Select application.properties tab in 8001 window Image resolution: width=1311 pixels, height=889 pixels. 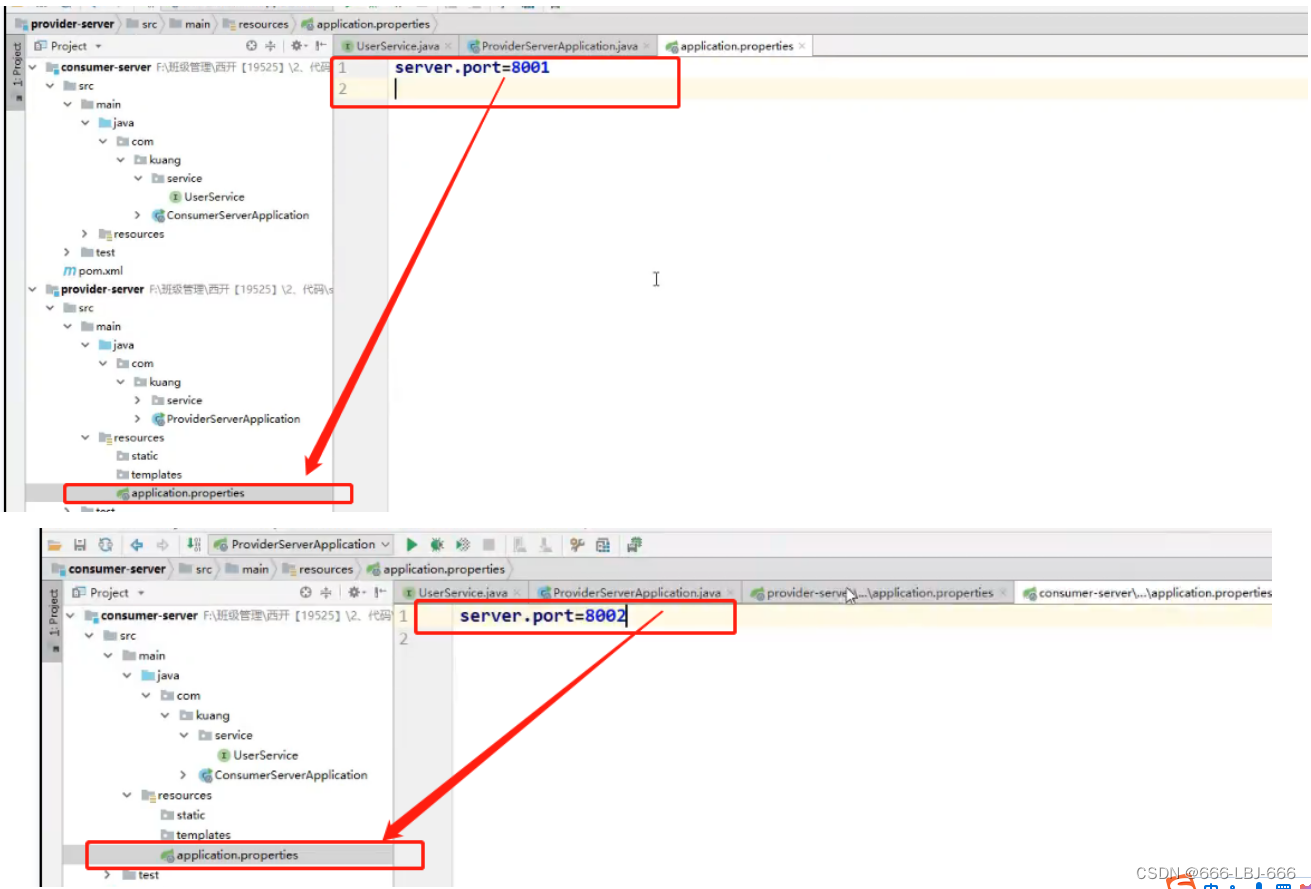point(735,46)
